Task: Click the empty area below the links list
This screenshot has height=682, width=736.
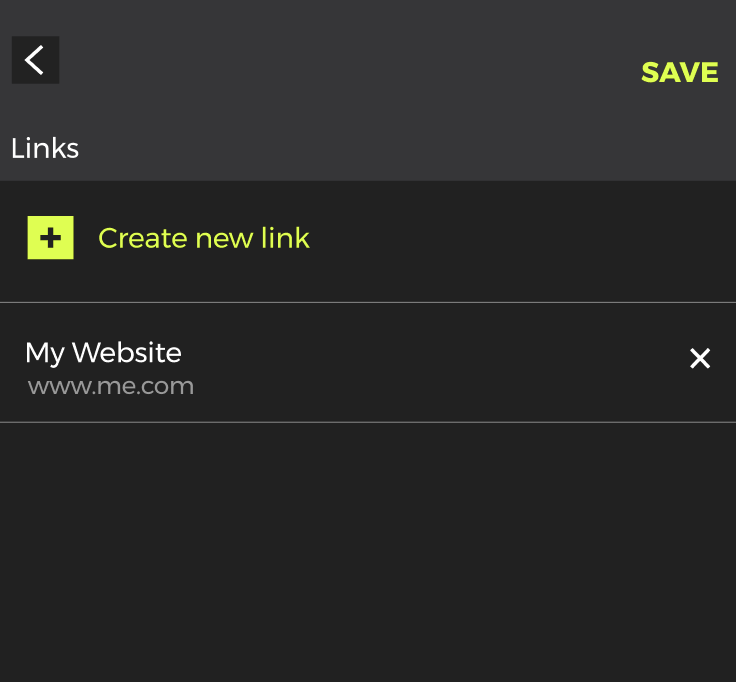Action: coord(368,552)
